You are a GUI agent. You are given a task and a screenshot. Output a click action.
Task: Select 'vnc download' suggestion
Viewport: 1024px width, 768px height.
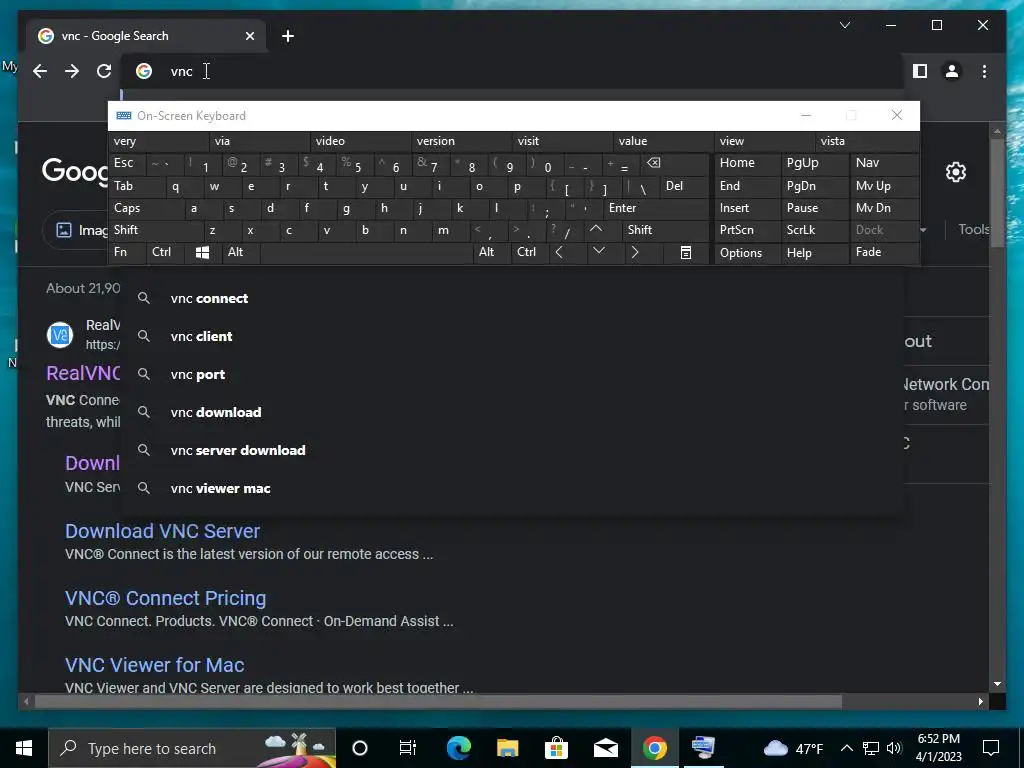pos(513,412)
